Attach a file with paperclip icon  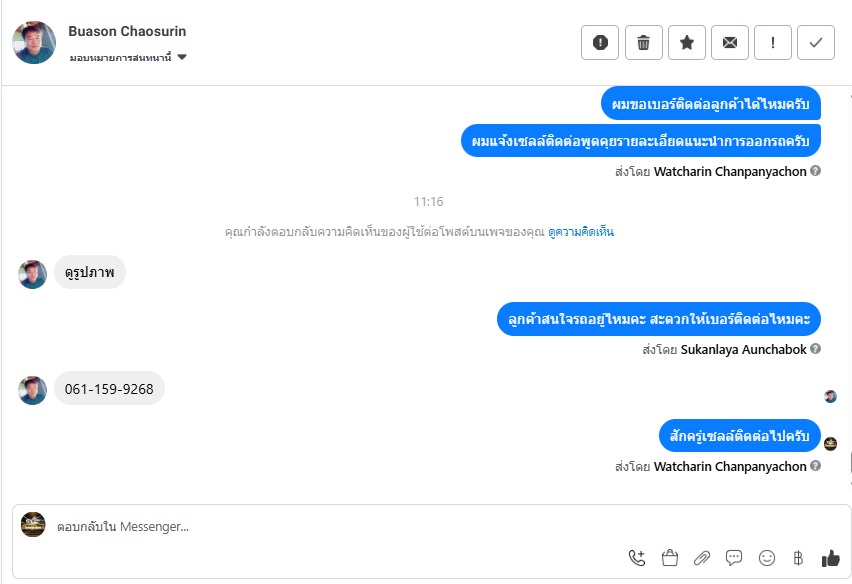[x=701, y=558]
